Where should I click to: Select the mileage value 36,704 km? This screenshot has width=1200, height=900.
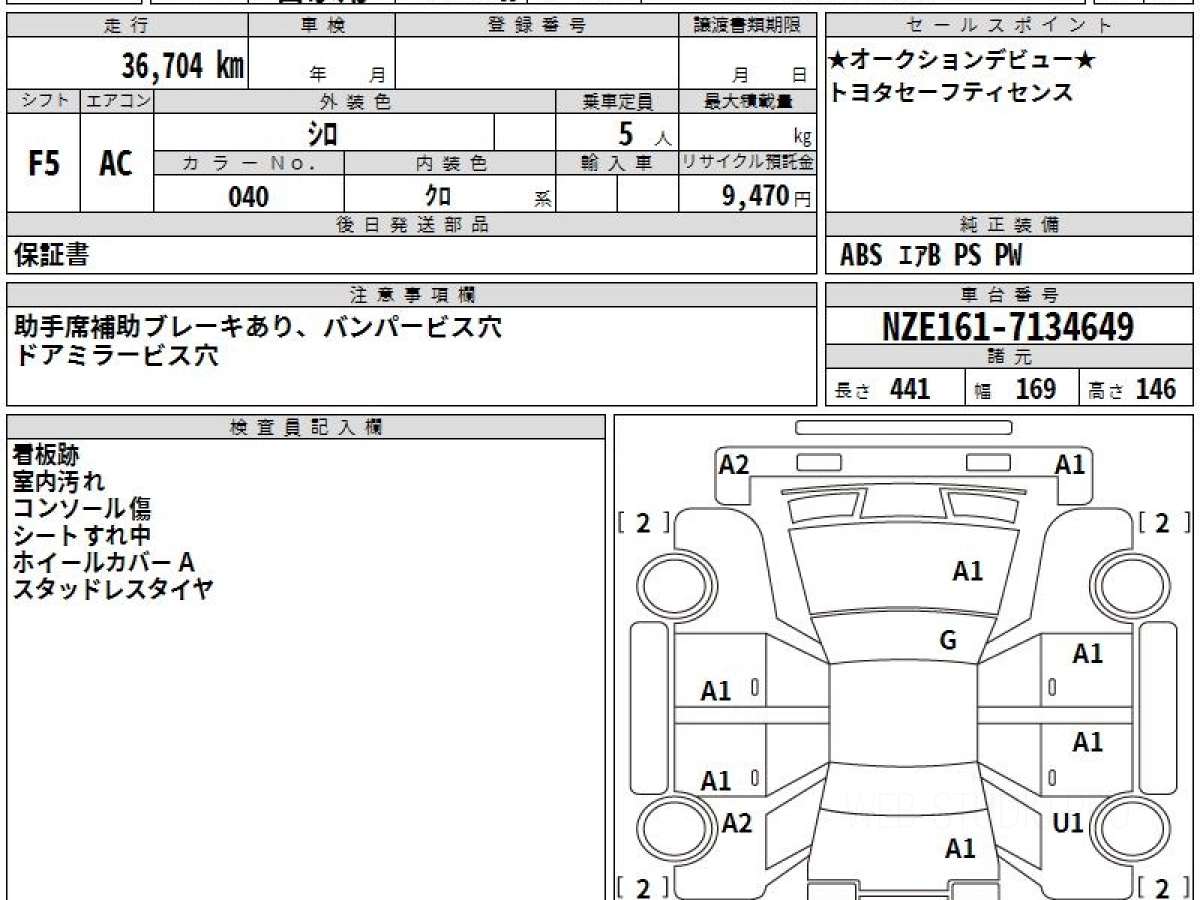[182, 66]
